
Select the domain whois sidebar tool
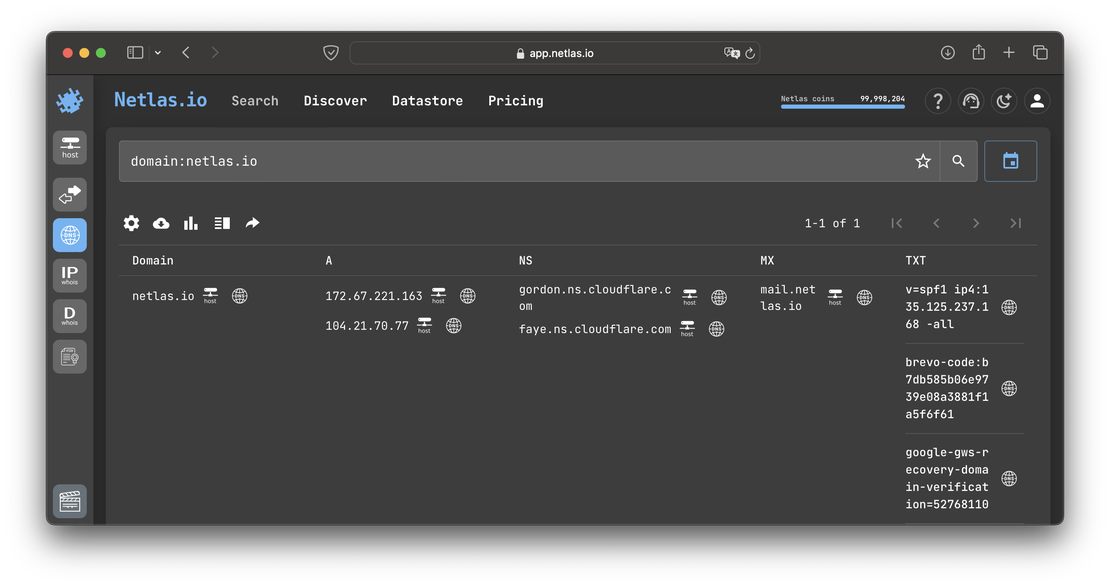(x=70, y=316)
